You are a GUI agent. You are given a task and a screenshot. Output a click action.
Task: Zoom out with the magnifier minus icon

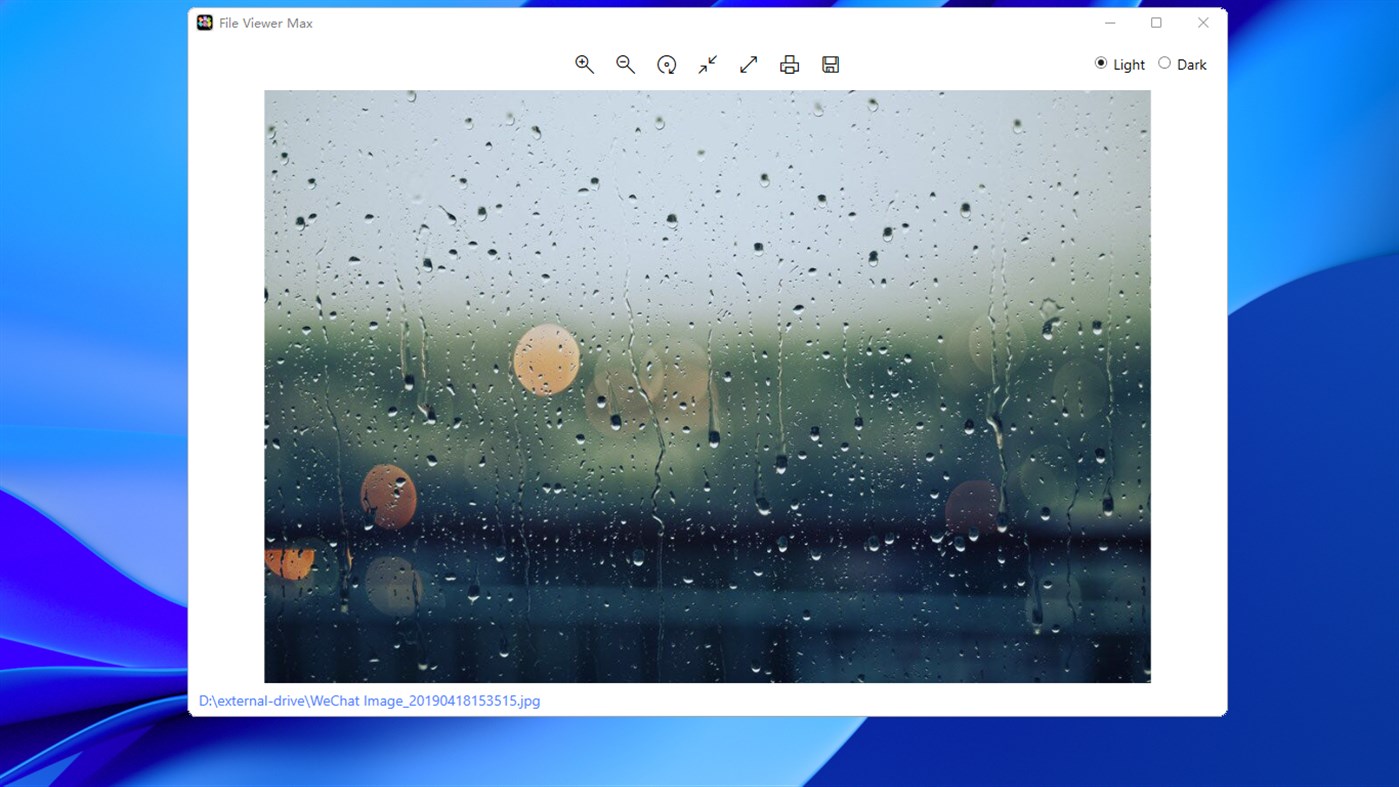pyautogui.click(x=625, y=64)
